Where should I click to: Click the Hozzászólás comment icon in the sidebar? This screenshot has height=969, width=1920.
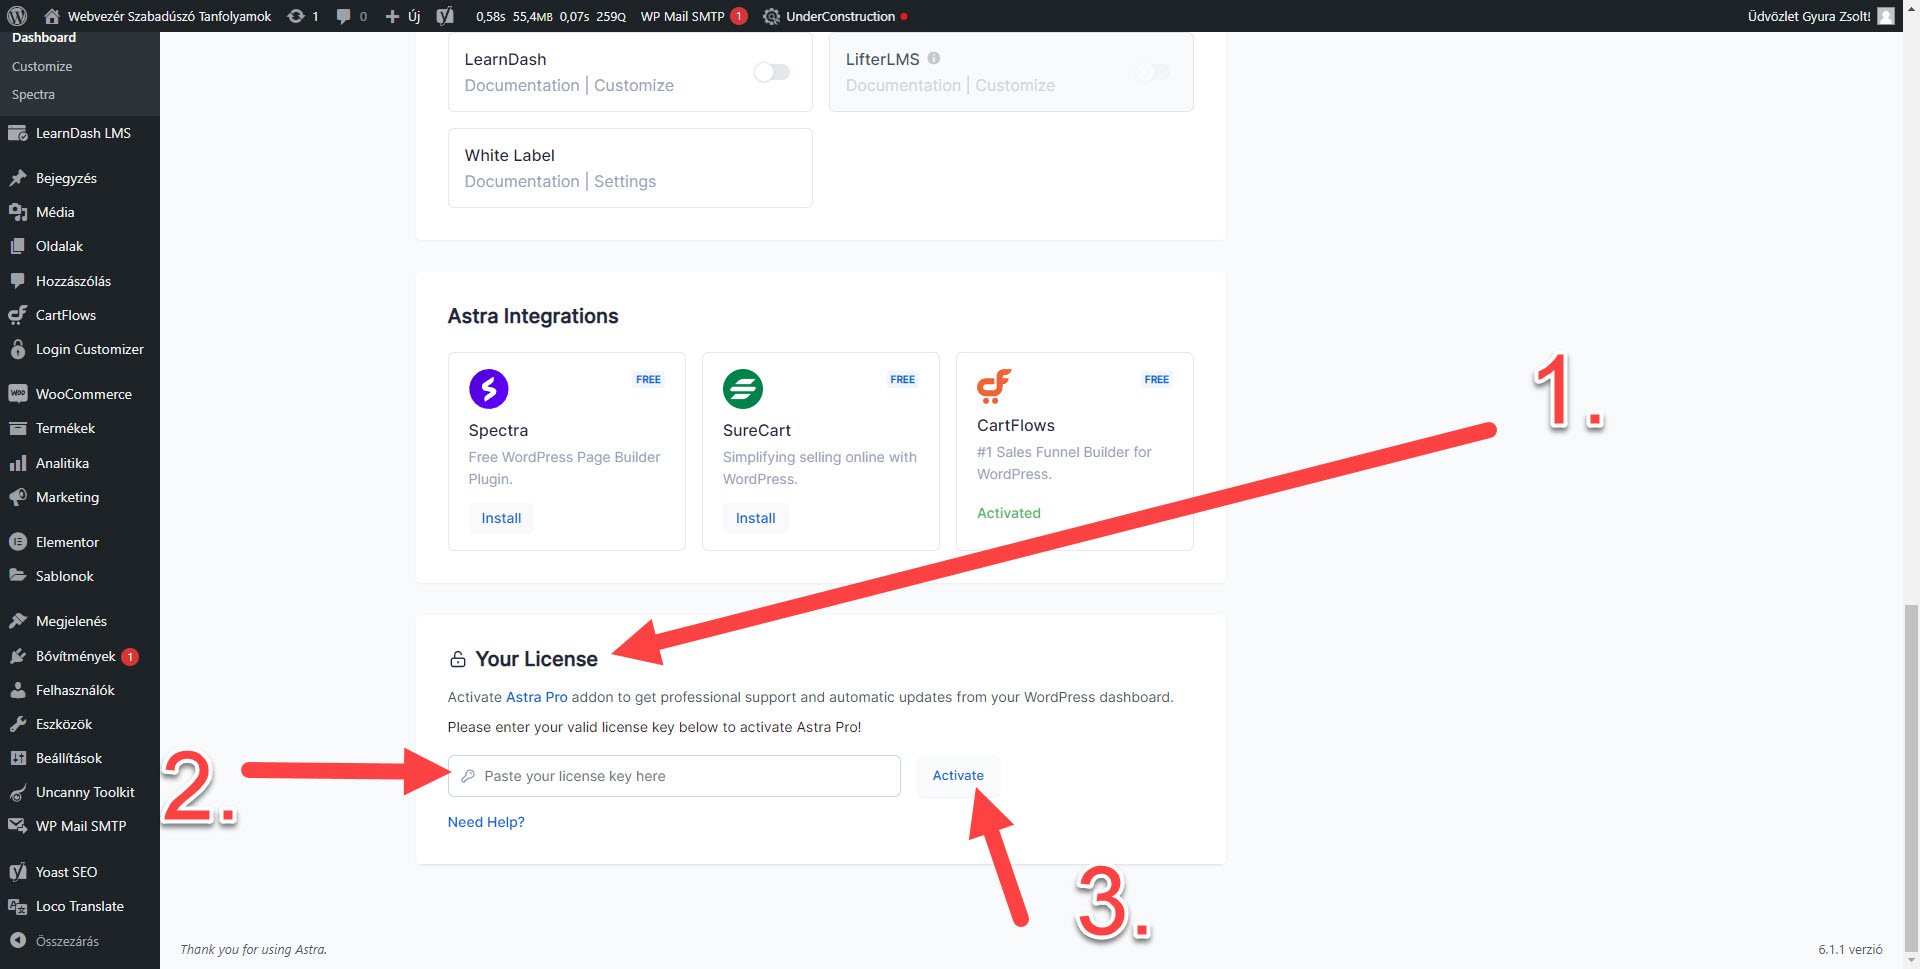[17, 281]
